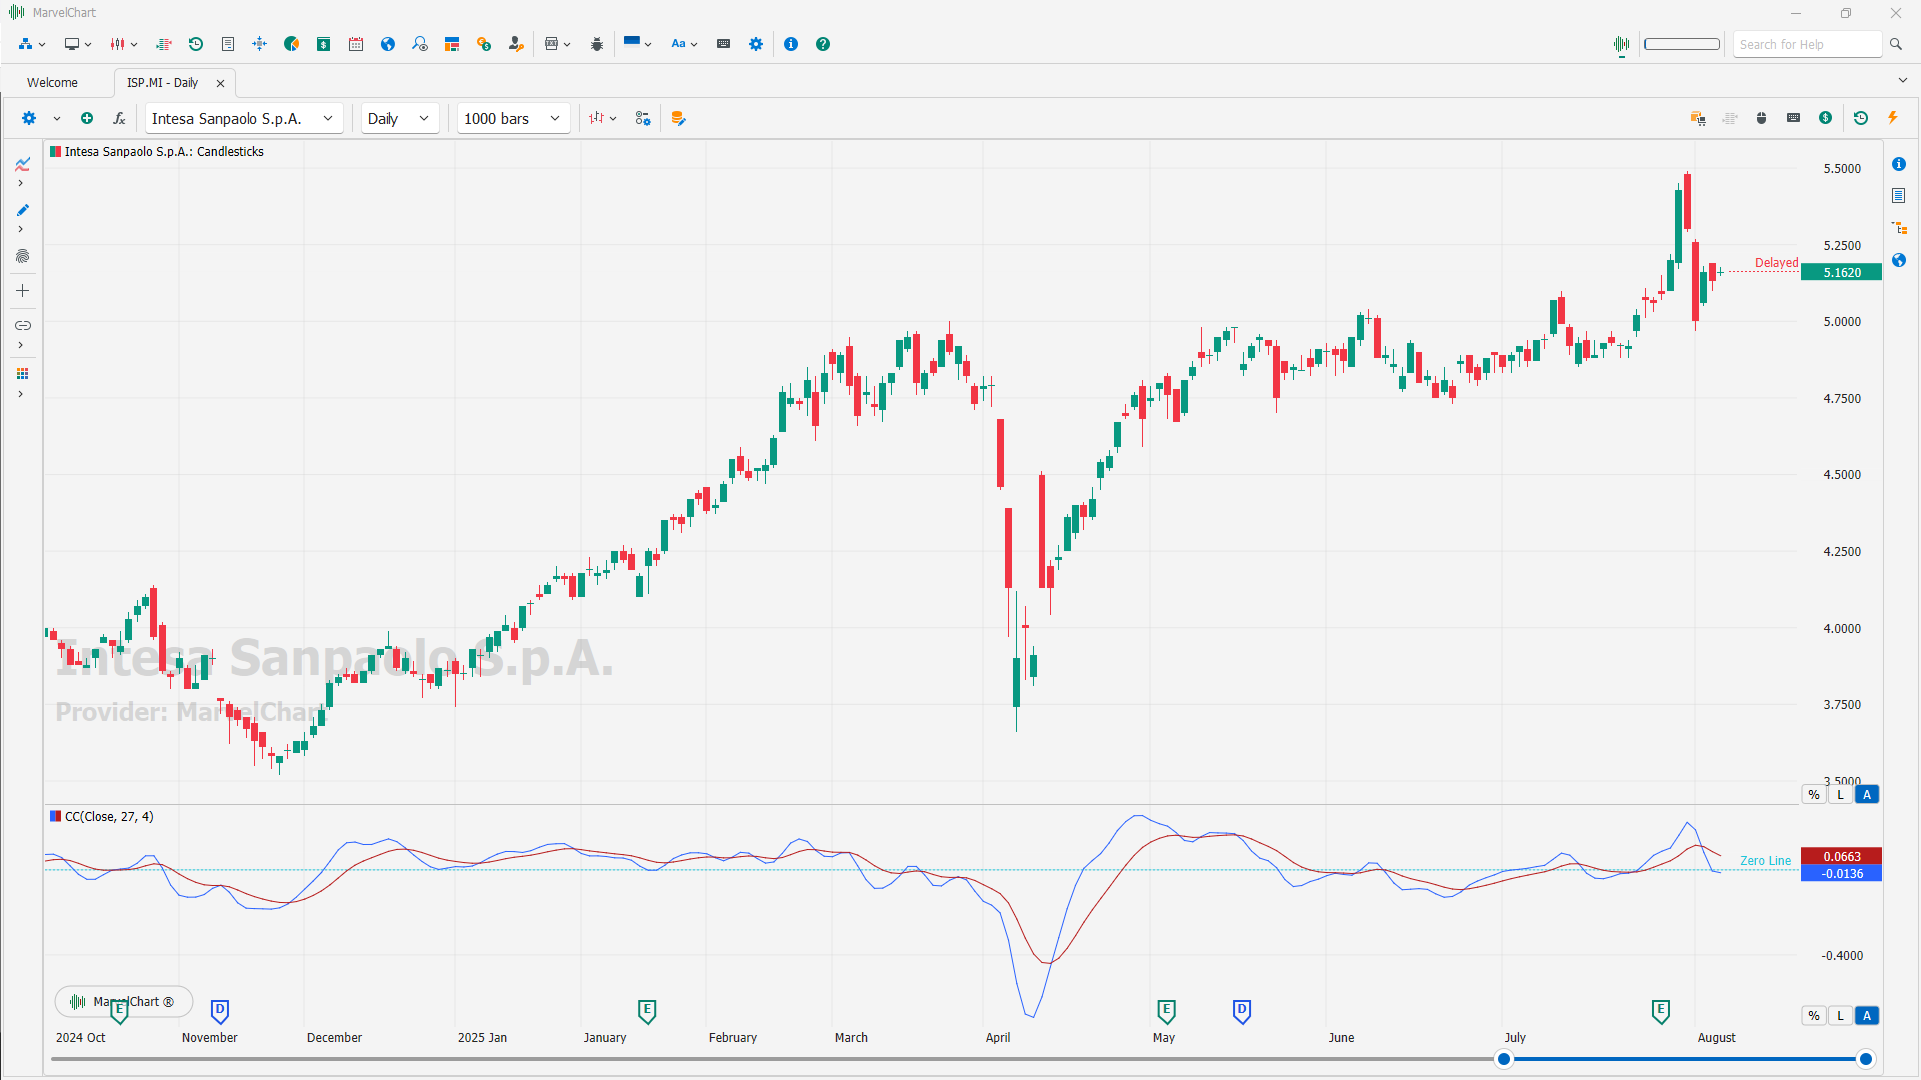Image resolution: width=1921 pixels, height=1080 pixels.
Task: Open the tab list chevron at far right
Action: (x=1902, y=80)
